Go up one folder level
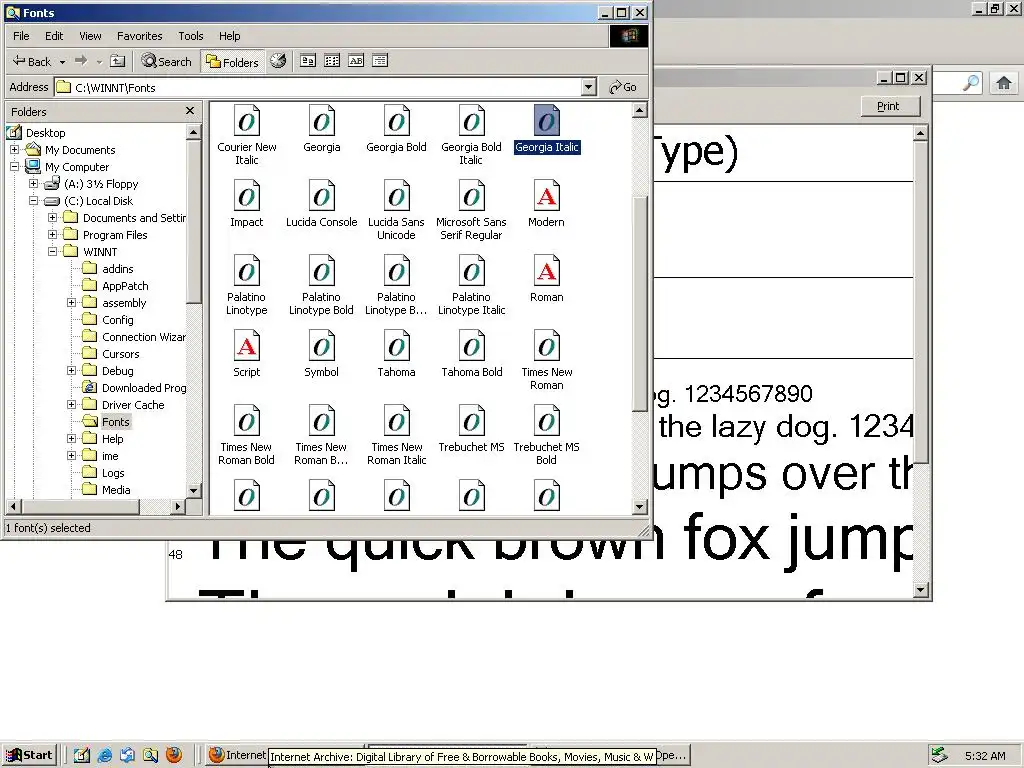 [118, 61]
